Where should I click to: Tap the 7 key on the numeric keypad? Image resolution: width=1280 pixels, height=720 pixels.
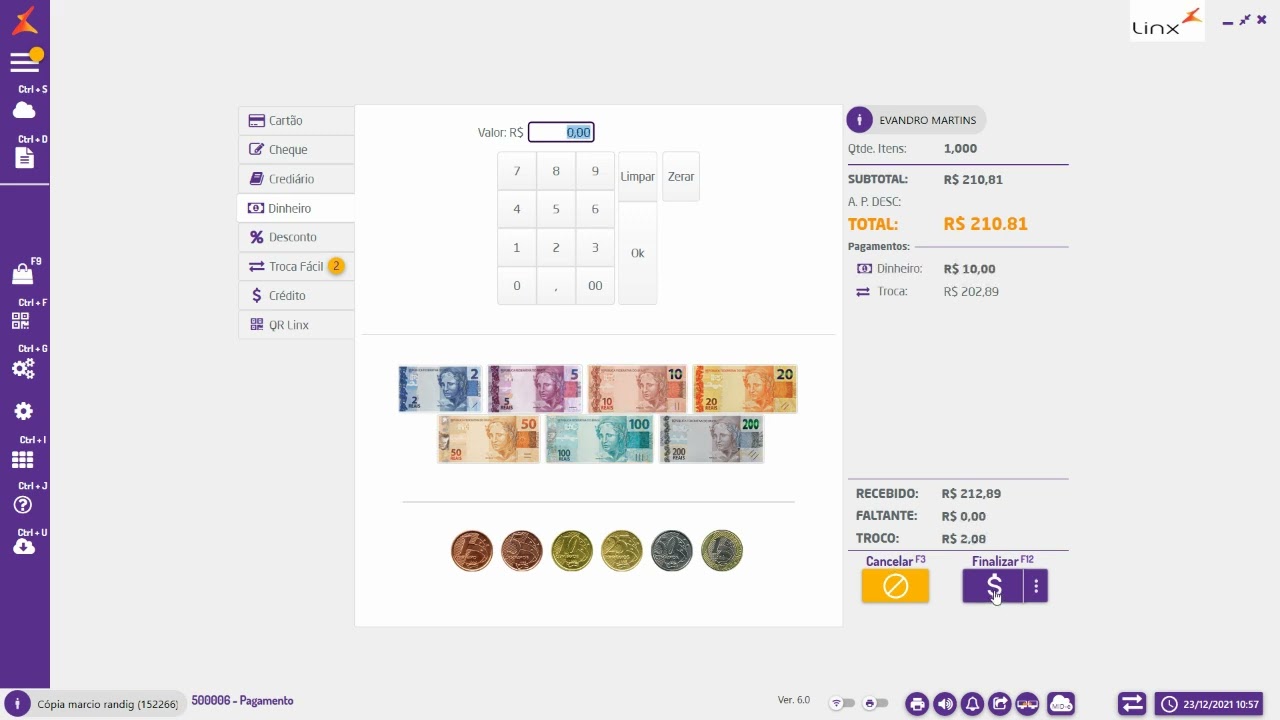[x=517, y=171]
